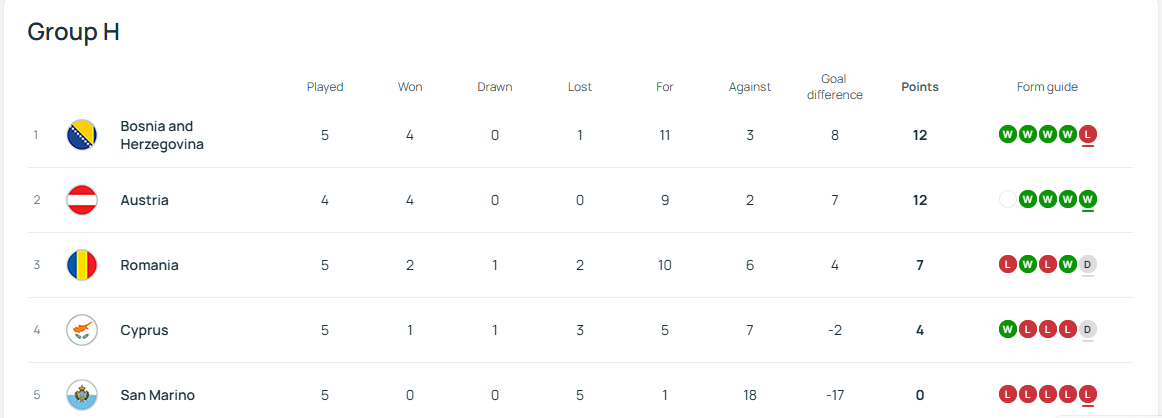This screenshot has height=418, width=1162.
Task: Click the Bosnia and Herzegovina flag icon
Action: pyautogui.click(x=82, y=135)
